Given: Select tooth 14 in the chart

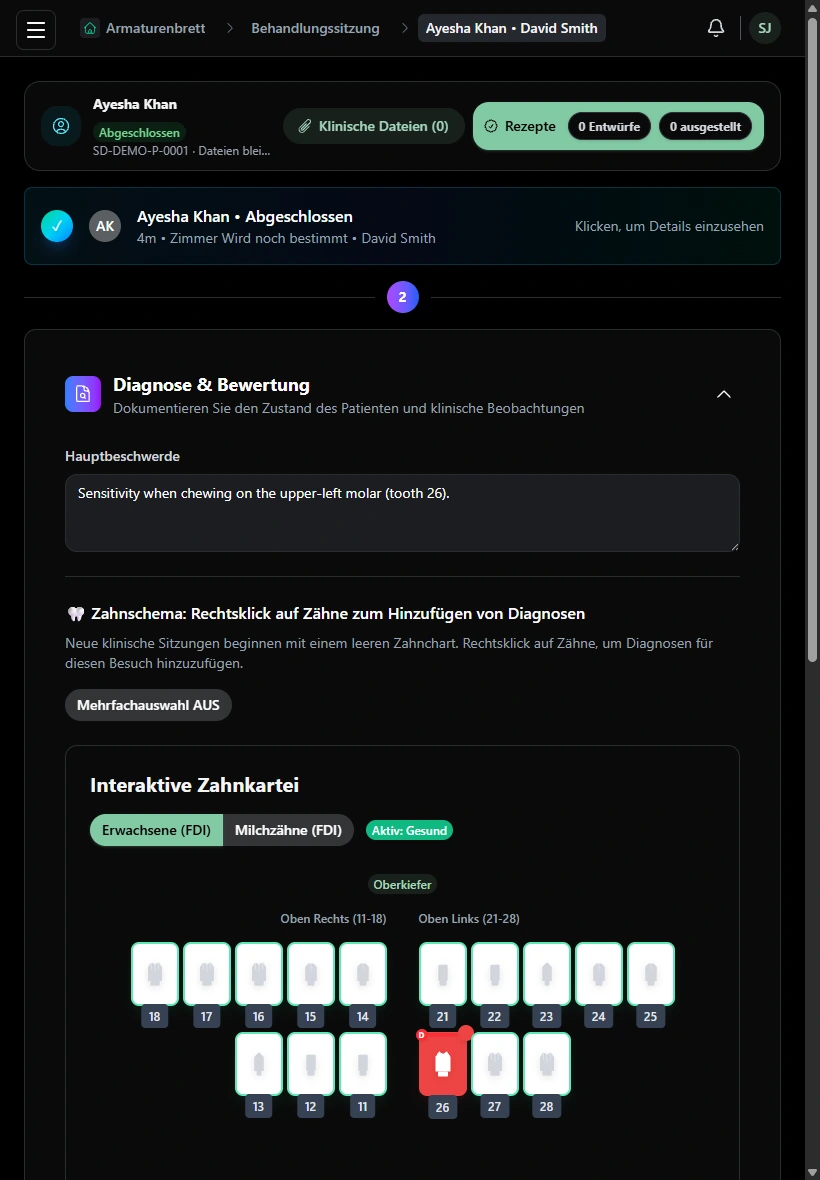Looking at the screenshot, I should click(363, 974).
